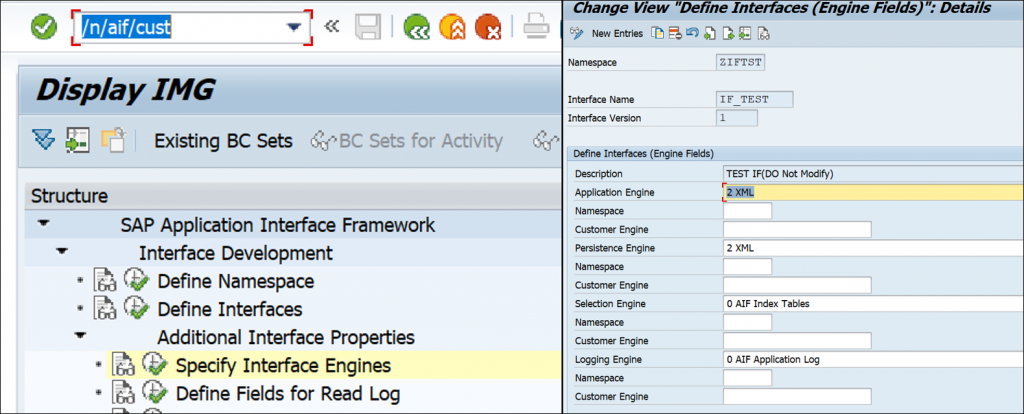Click the red Cancel icon
Screen dimensions: 1024x414
[488, 27]
